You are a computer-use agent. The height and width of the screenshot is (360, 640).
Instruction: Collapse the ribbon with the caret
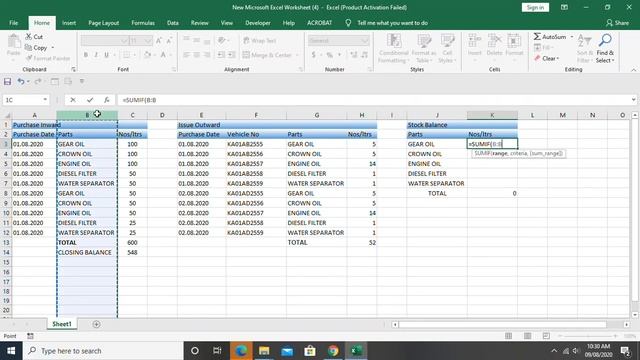click(633, 70)
